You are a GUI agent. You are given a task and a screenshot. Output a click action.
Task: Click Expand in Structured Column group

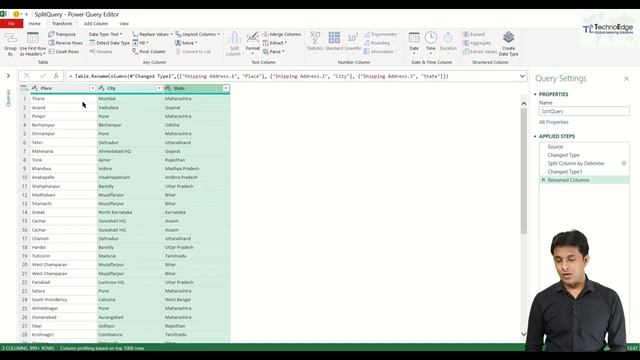474,34
